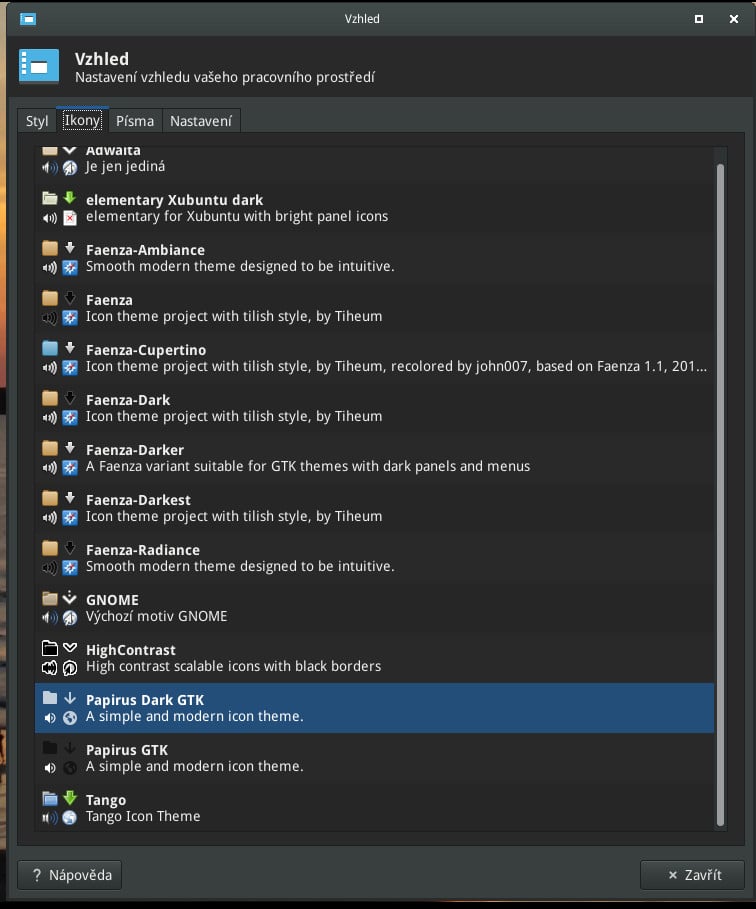Screen dimensions: 756x909
Task: Switch to the Nastavení tab
Action: [x=201, y=121]
